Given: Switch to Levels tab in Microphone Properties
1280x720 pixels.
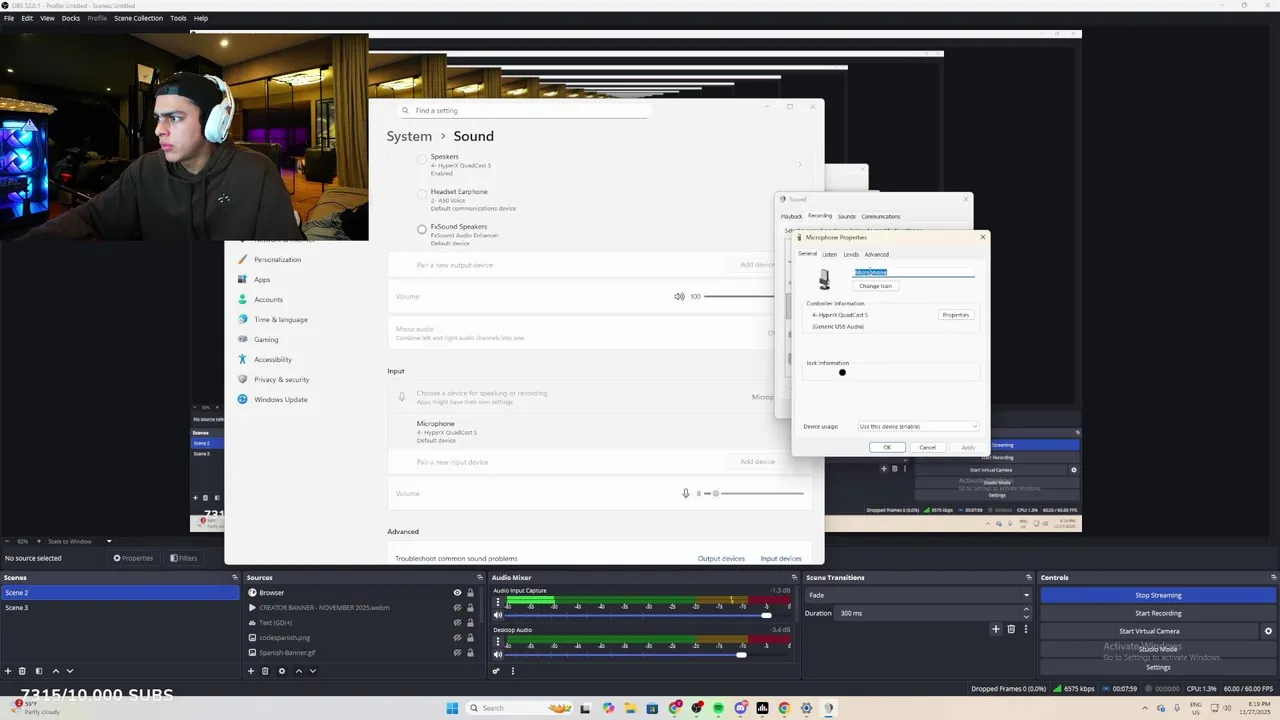Looking at the screenshot, I should (x=851, y=254).
